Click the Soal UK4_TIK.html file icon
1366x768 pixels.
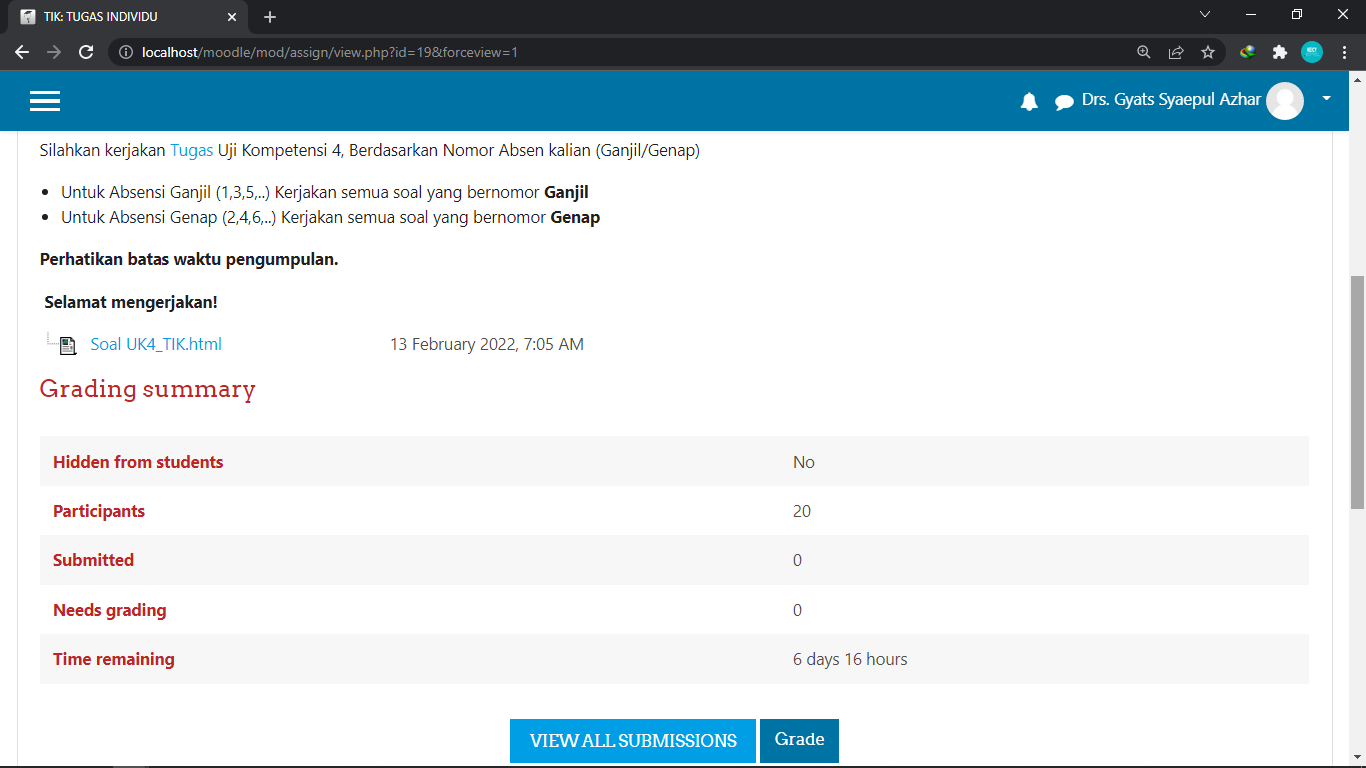(68, 345)
